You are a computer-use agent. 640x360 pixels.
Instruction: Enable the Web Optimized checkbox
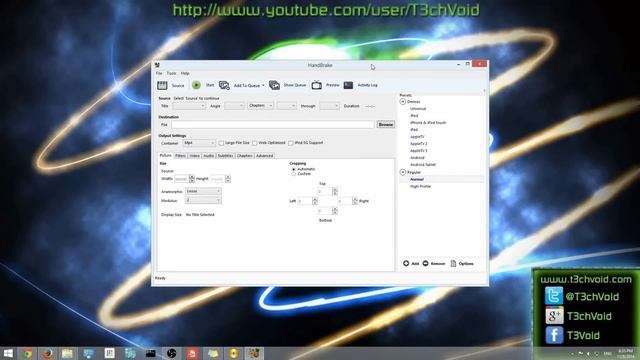pos(255,143)
